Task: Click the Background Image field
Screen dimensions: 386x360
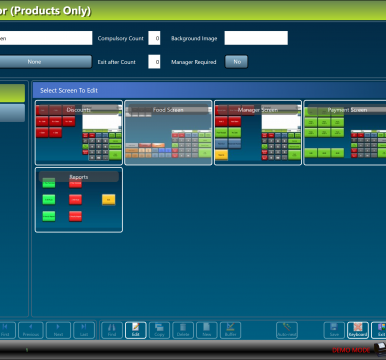Action: click(256, 38)
